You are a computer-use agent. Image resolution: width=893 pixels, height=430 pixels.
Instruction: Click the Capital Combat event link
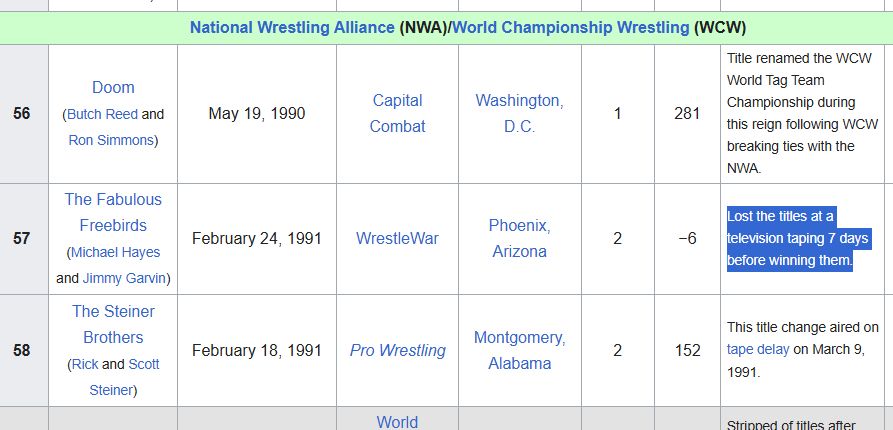[x=397, y=113]
